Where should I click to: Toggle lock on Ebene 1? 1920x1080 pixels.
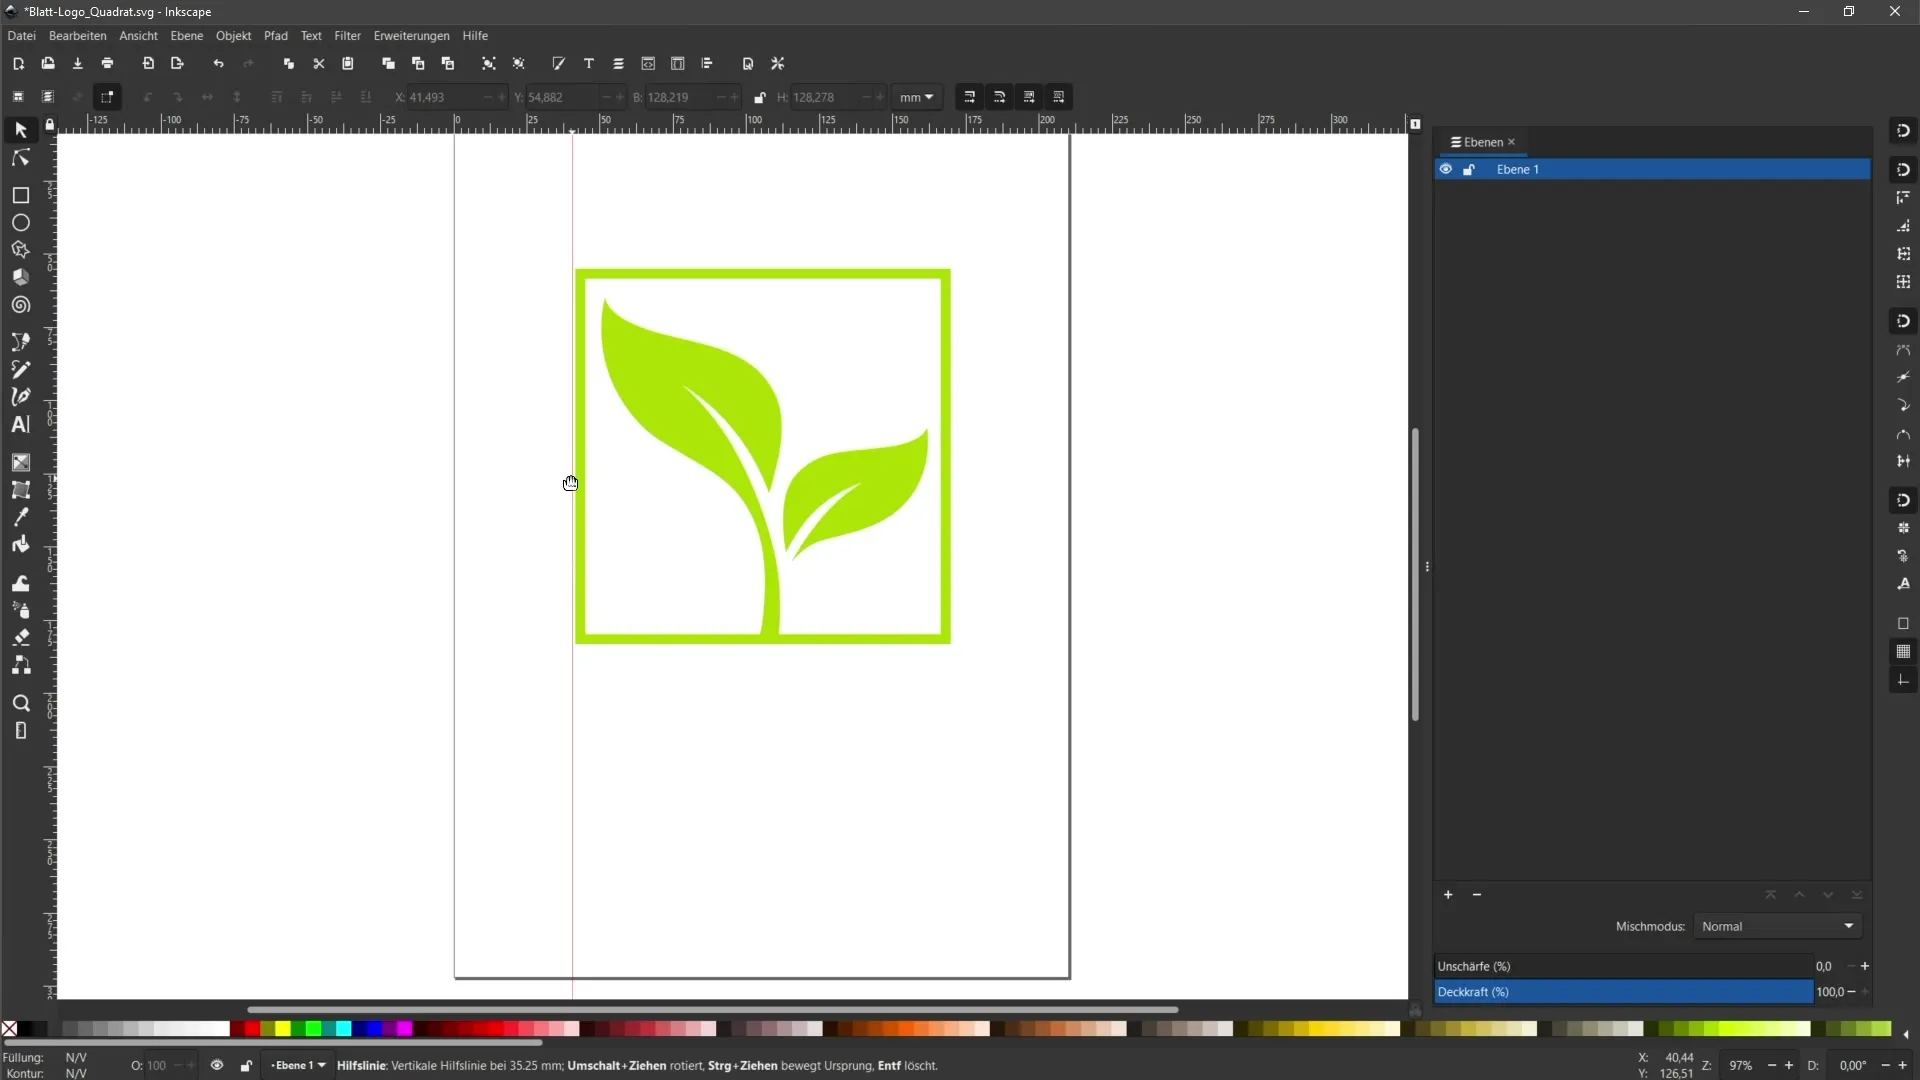point(1470,169)
